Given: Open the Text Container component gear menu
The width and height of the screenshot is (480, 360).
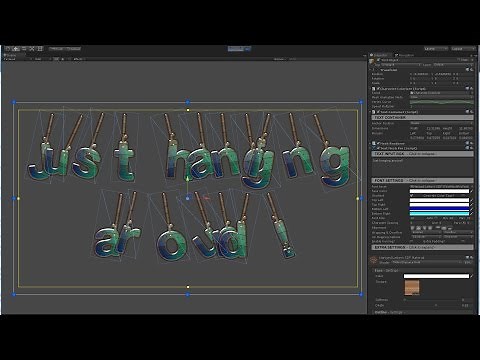Looking at the screenshot, I should 472,112.
